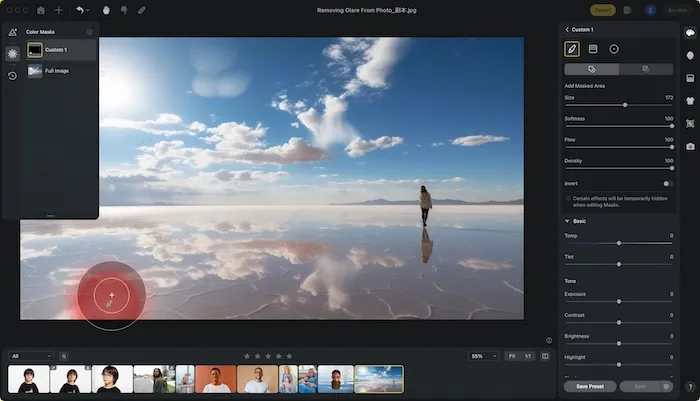The height and width of the screenshot is (401, 700).
Task: Toggle before/after compare view icon
Action: 545,356
